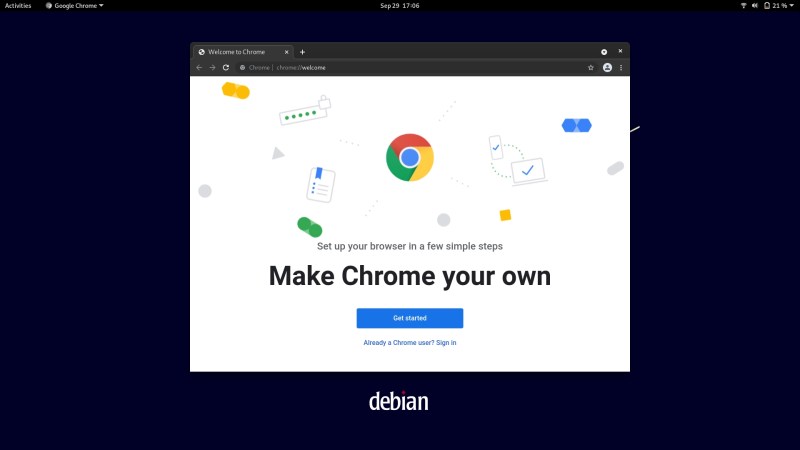Image resolution: width=800 pixels, height=450 pixels.
Task: Open the profile avatar icon in toolbar
Action: tap(607, 67)
